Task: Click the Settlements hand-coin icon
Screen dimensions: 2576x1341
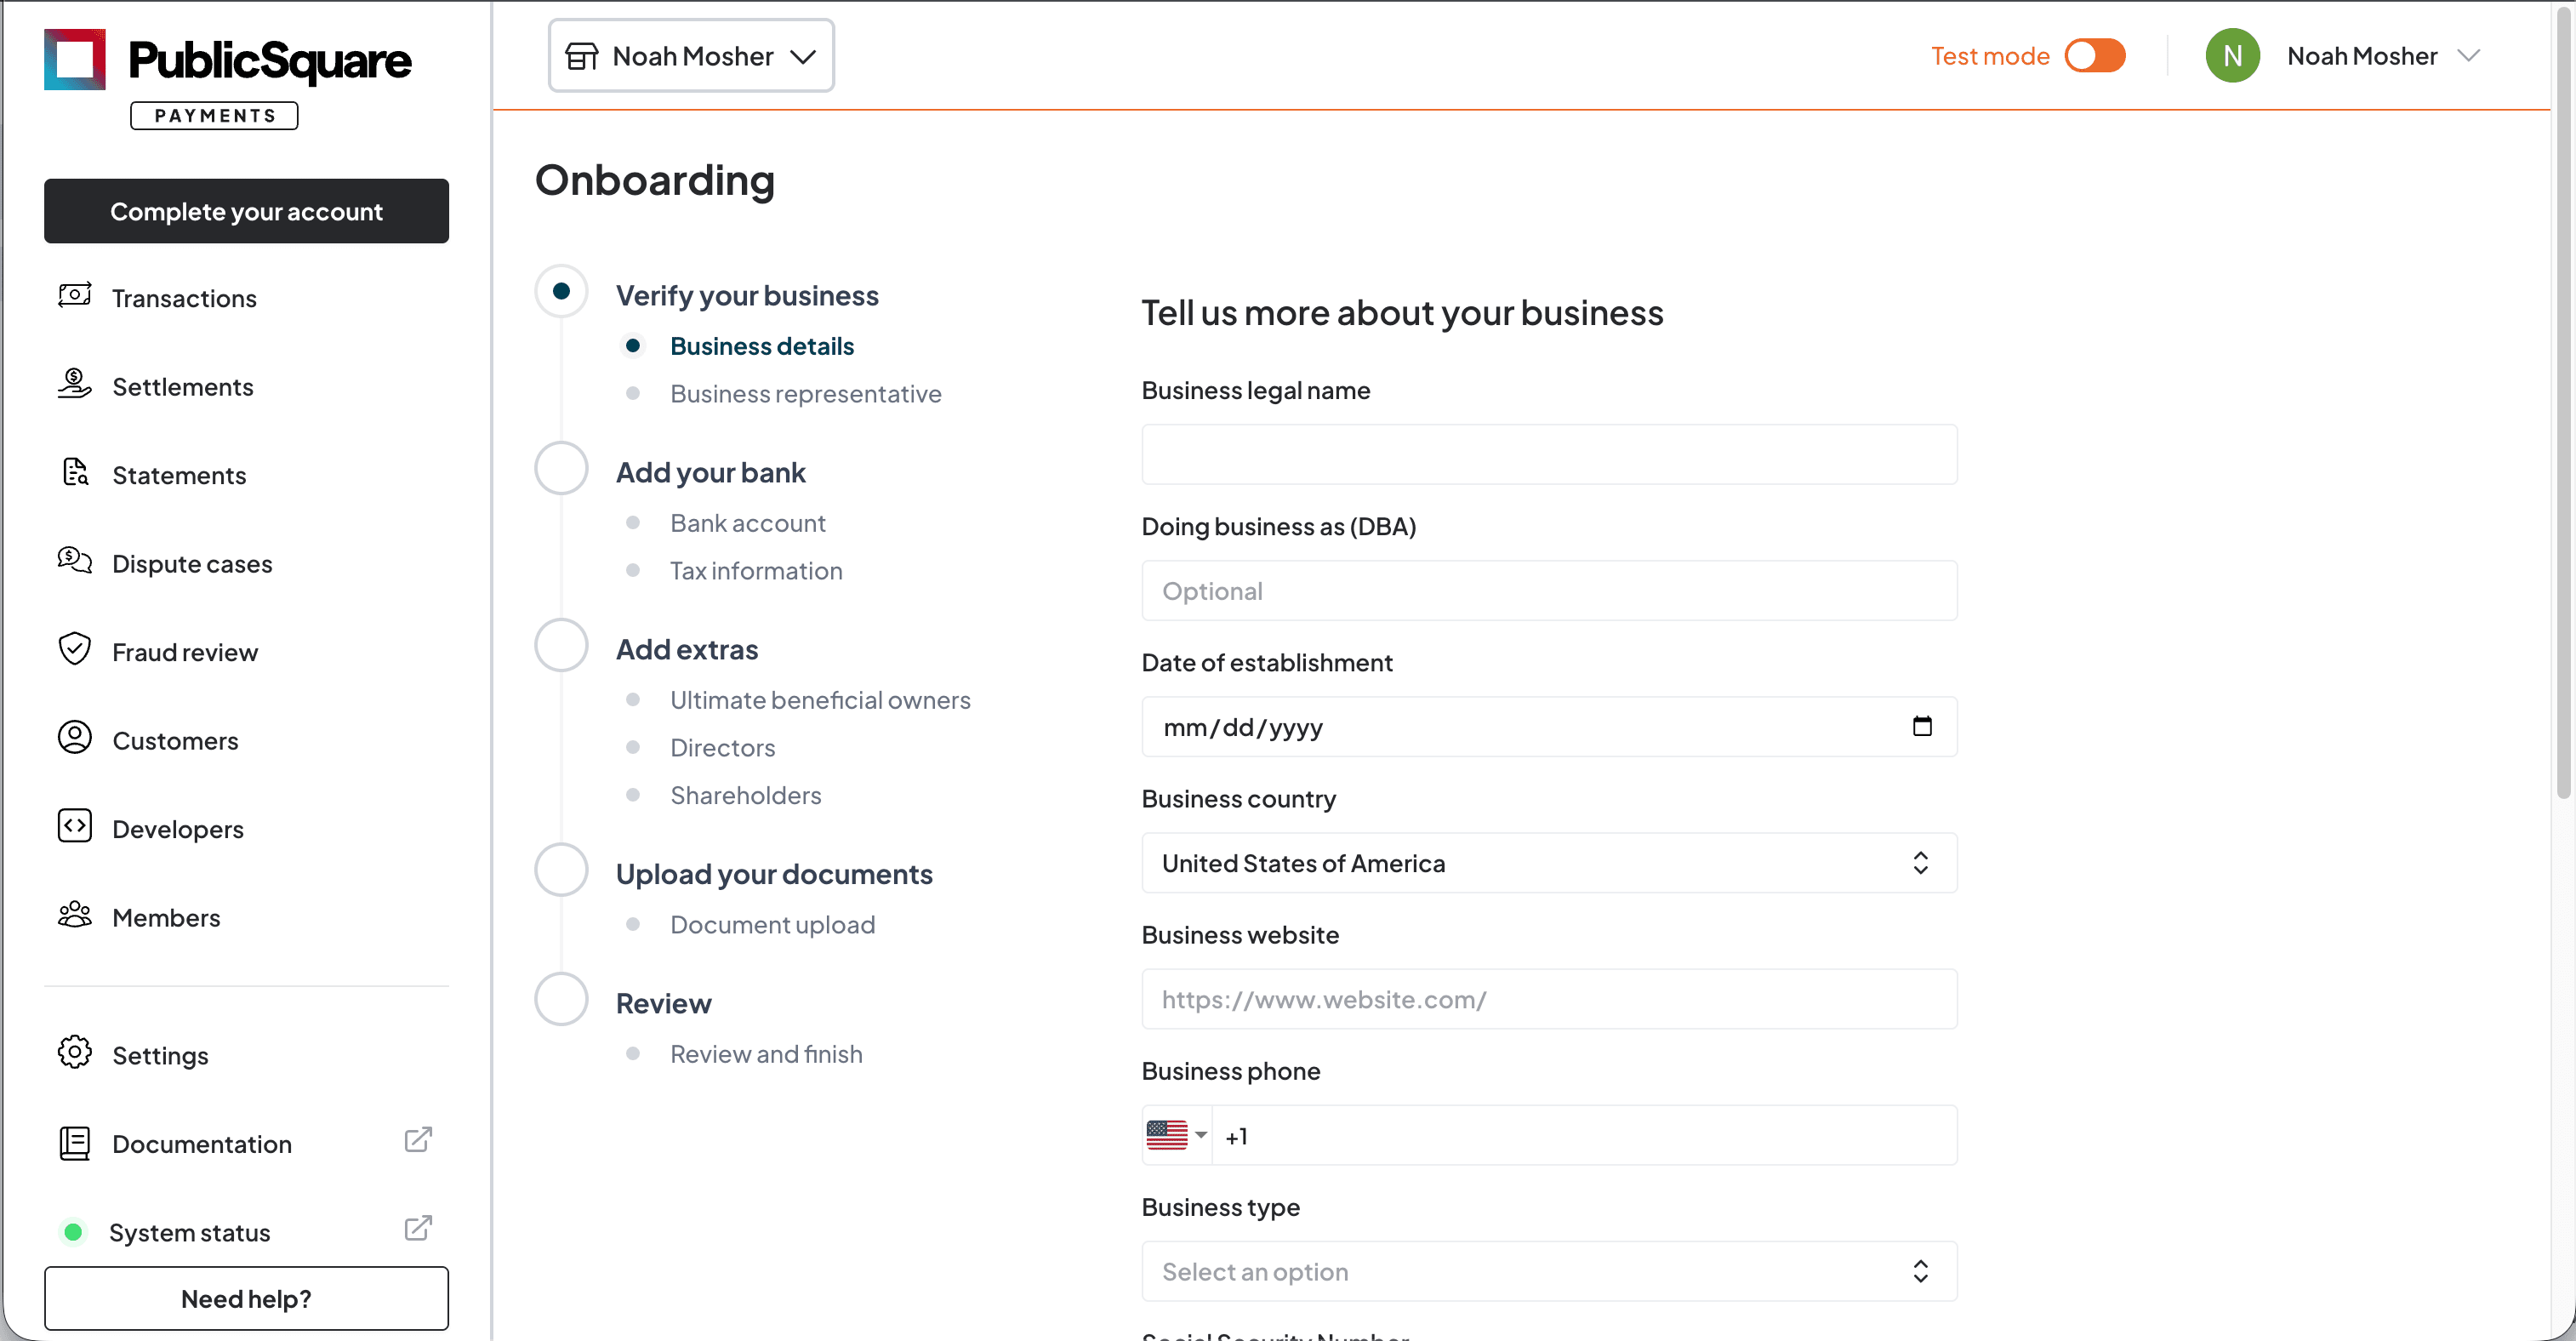Action: 75,384
